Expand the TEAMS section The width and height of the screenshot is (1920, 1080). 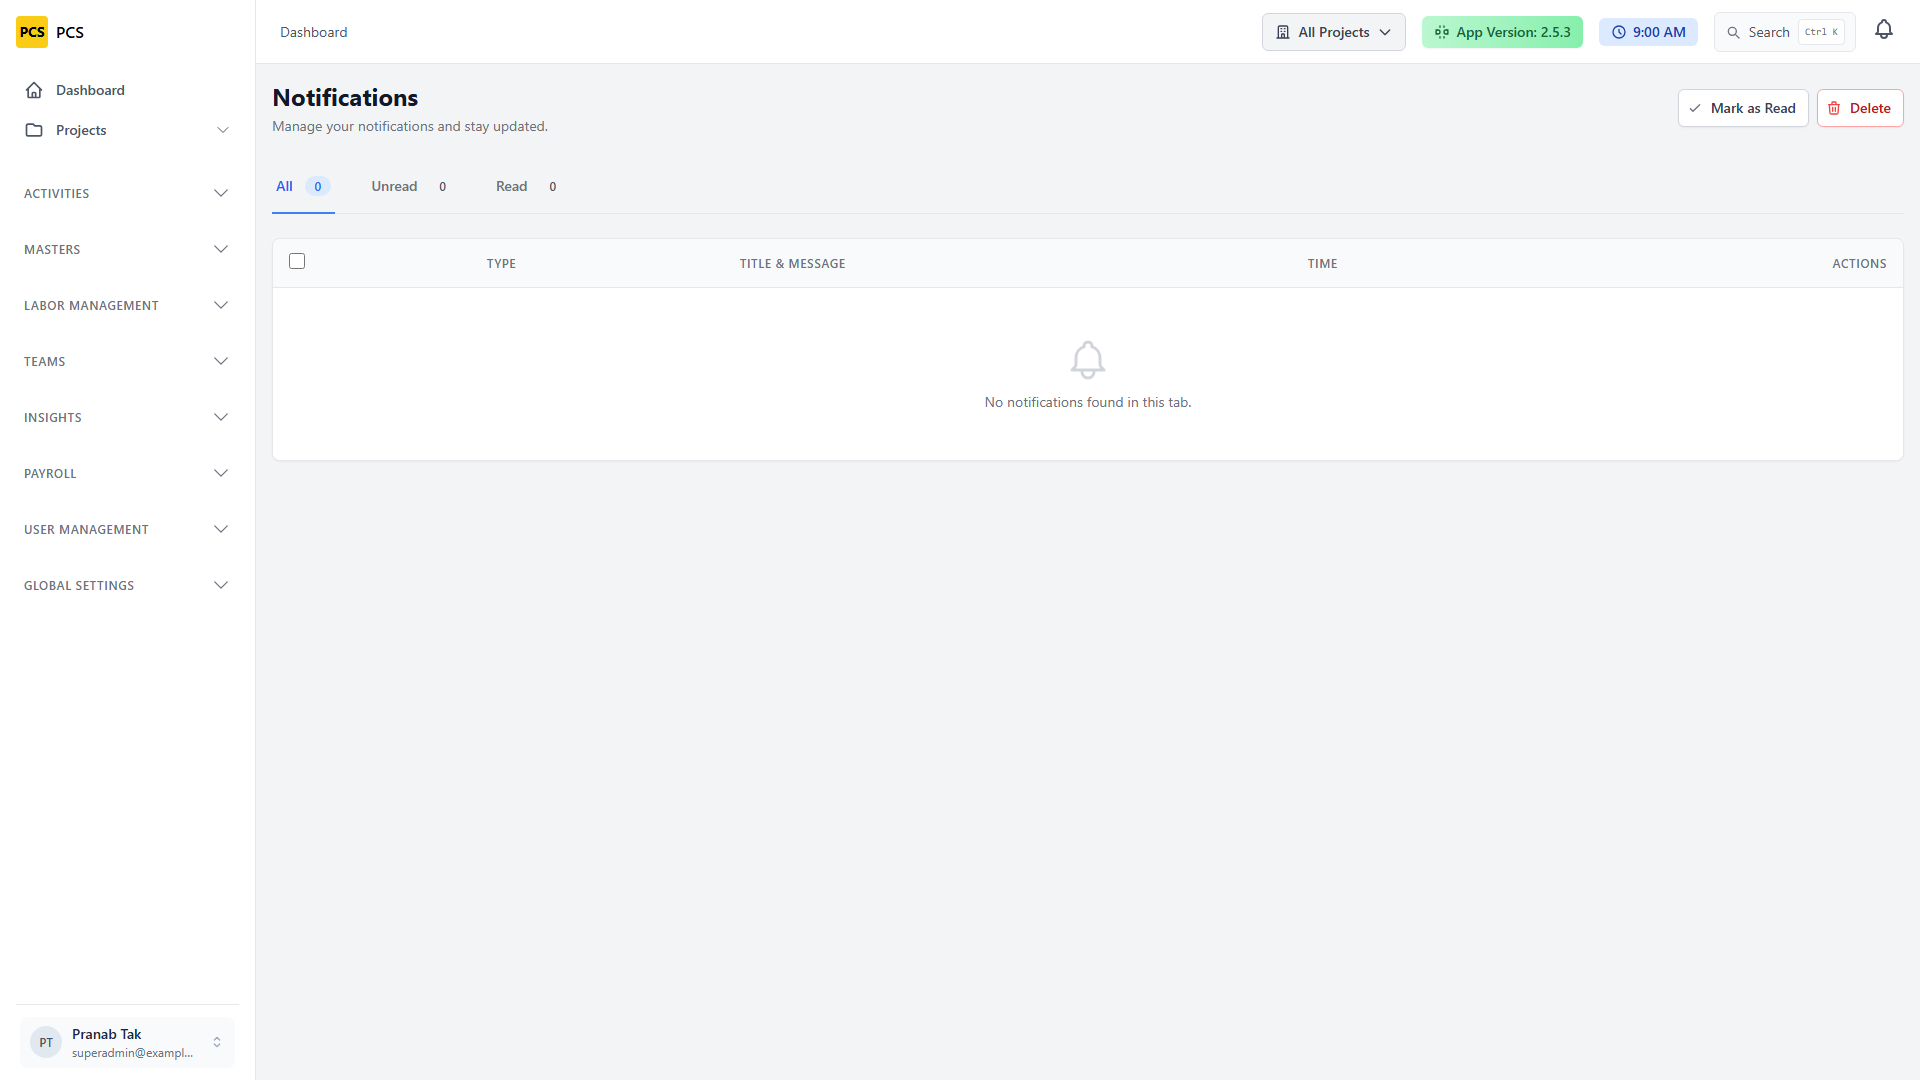127,361
